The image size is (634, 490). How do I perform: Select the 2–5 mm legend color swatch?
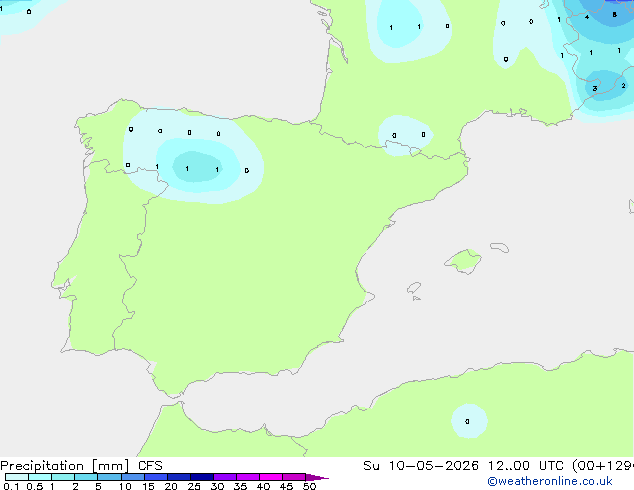pyautogui.click(x=86, y=477)
